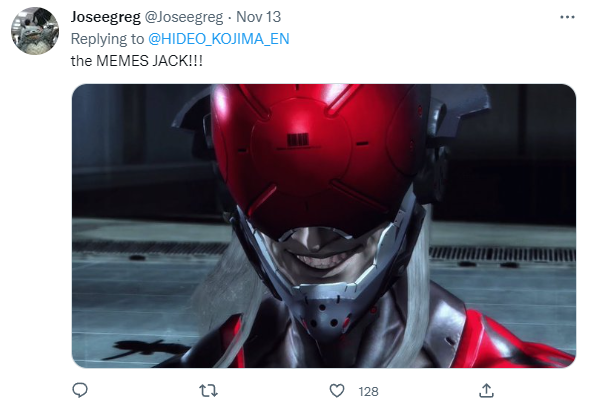
Task: Click the floor grate right of the character
Action: [502, 254]
